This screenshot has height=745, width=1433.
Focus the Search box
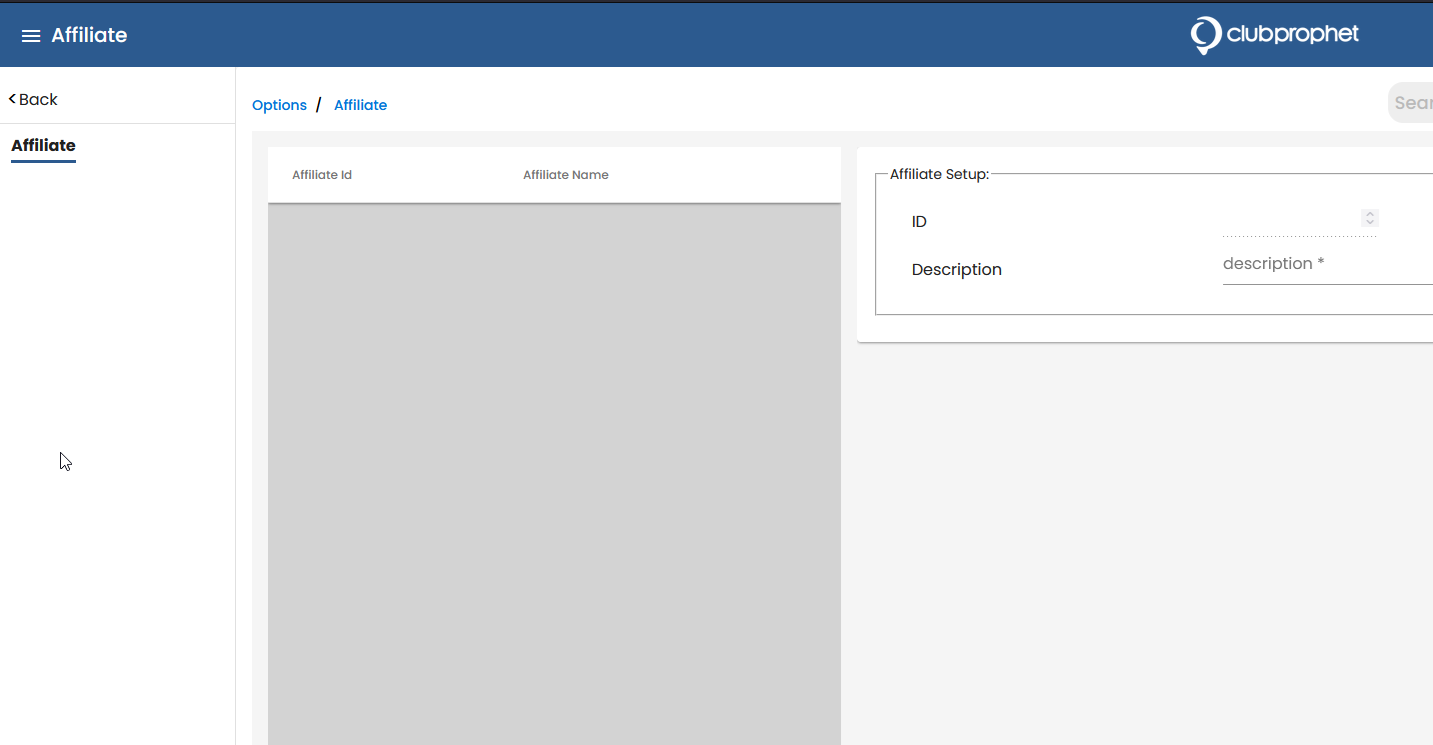tap(1411, 103)
